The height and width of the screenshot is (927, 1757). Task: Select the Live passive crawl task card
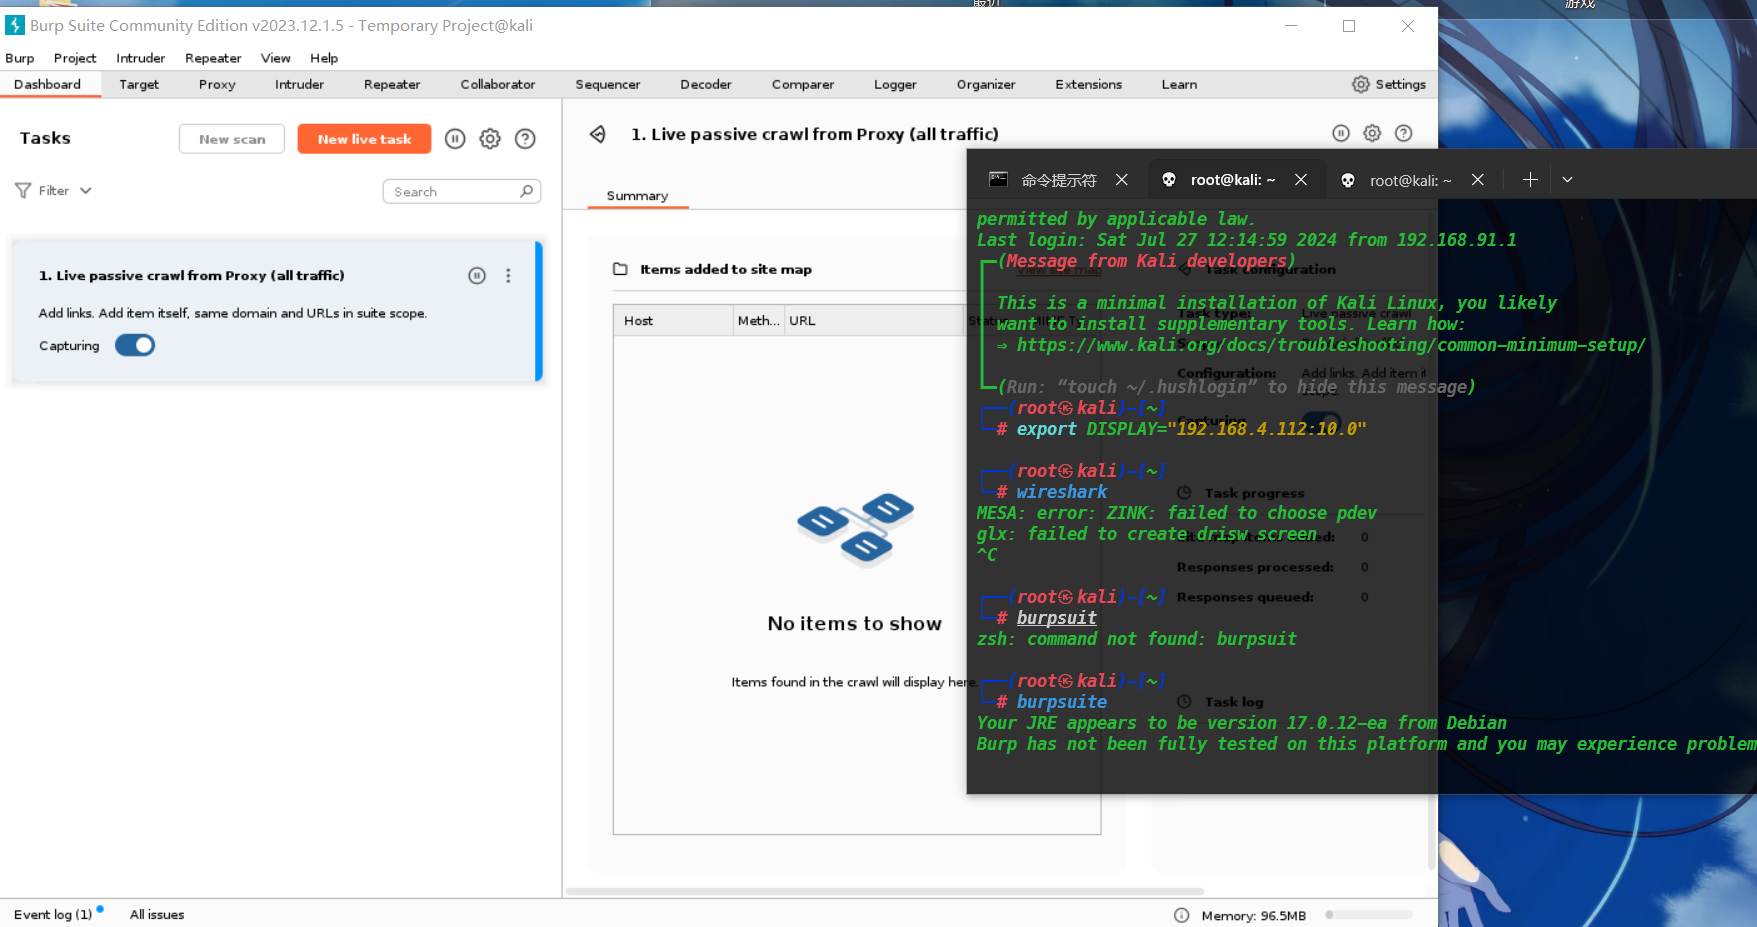click(277, 311)
